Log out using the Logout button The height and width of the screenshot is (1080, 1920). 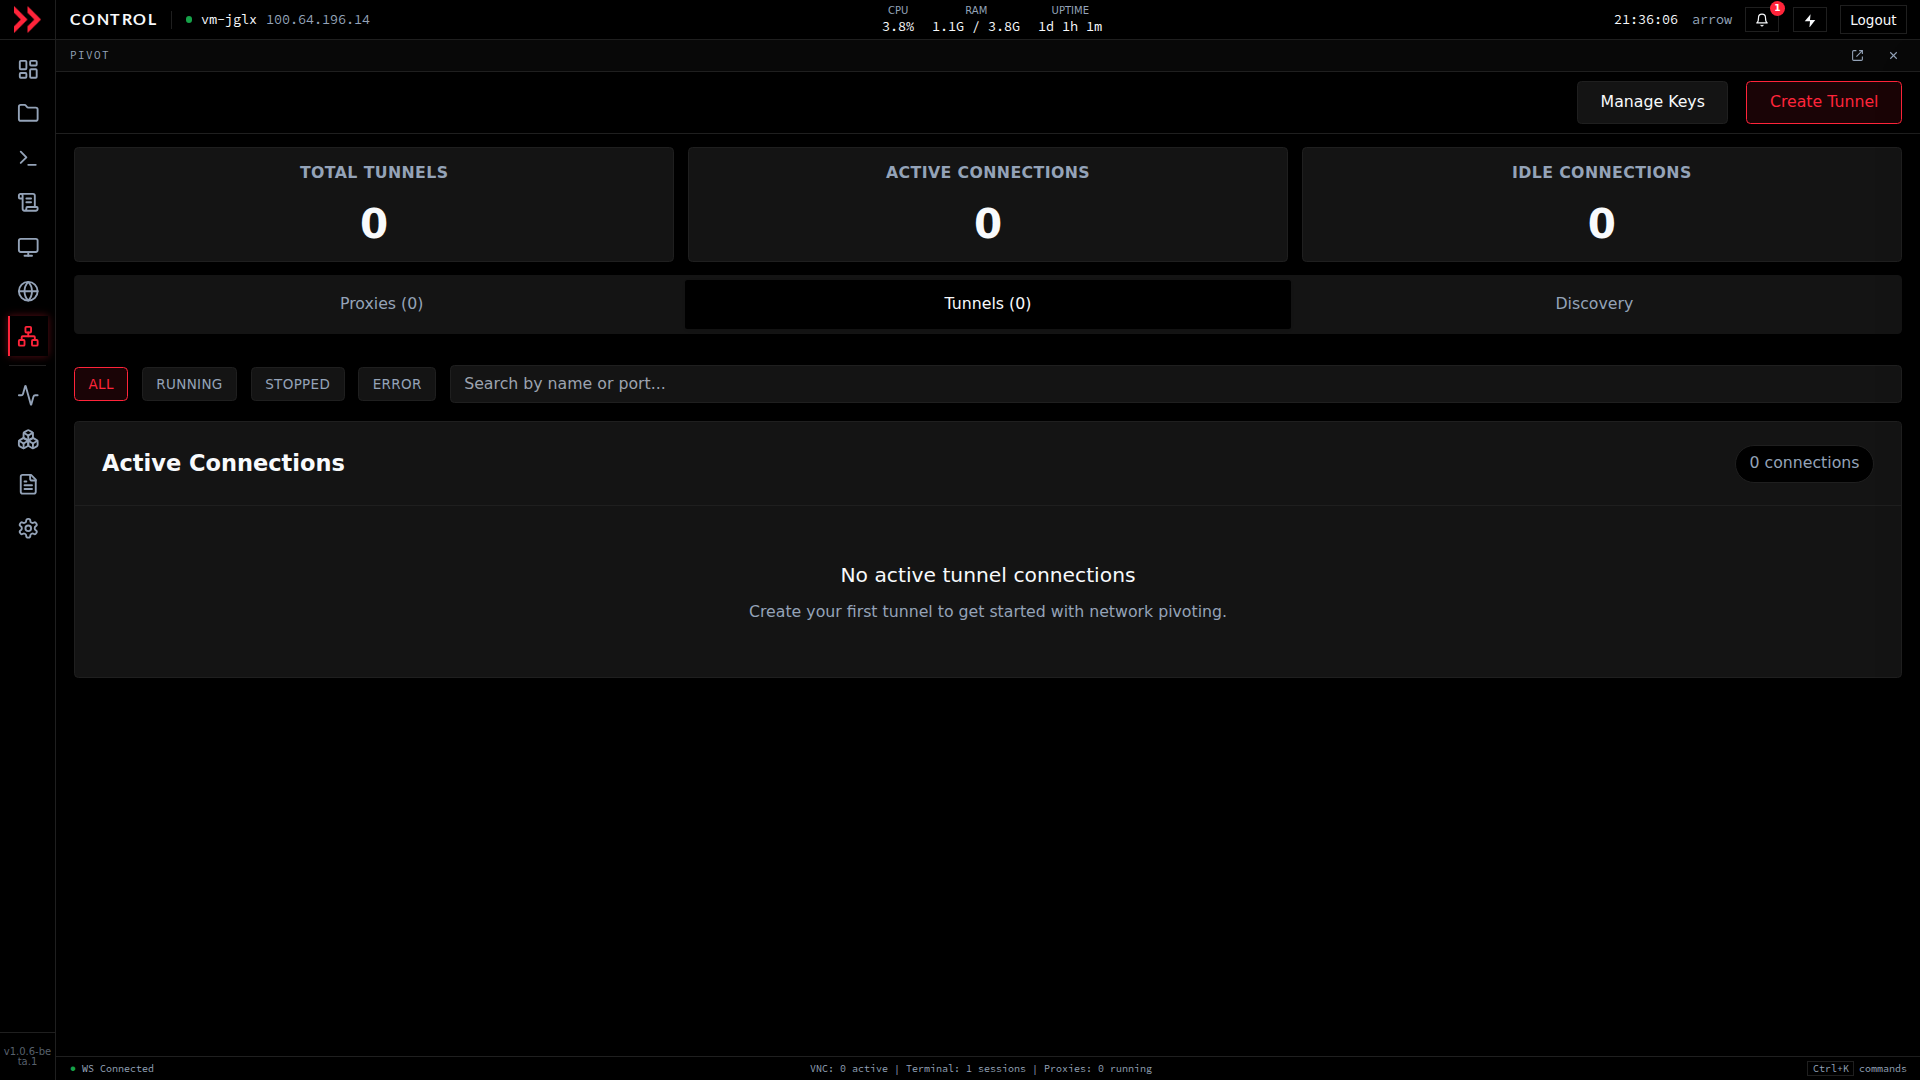coord(1872,20)
